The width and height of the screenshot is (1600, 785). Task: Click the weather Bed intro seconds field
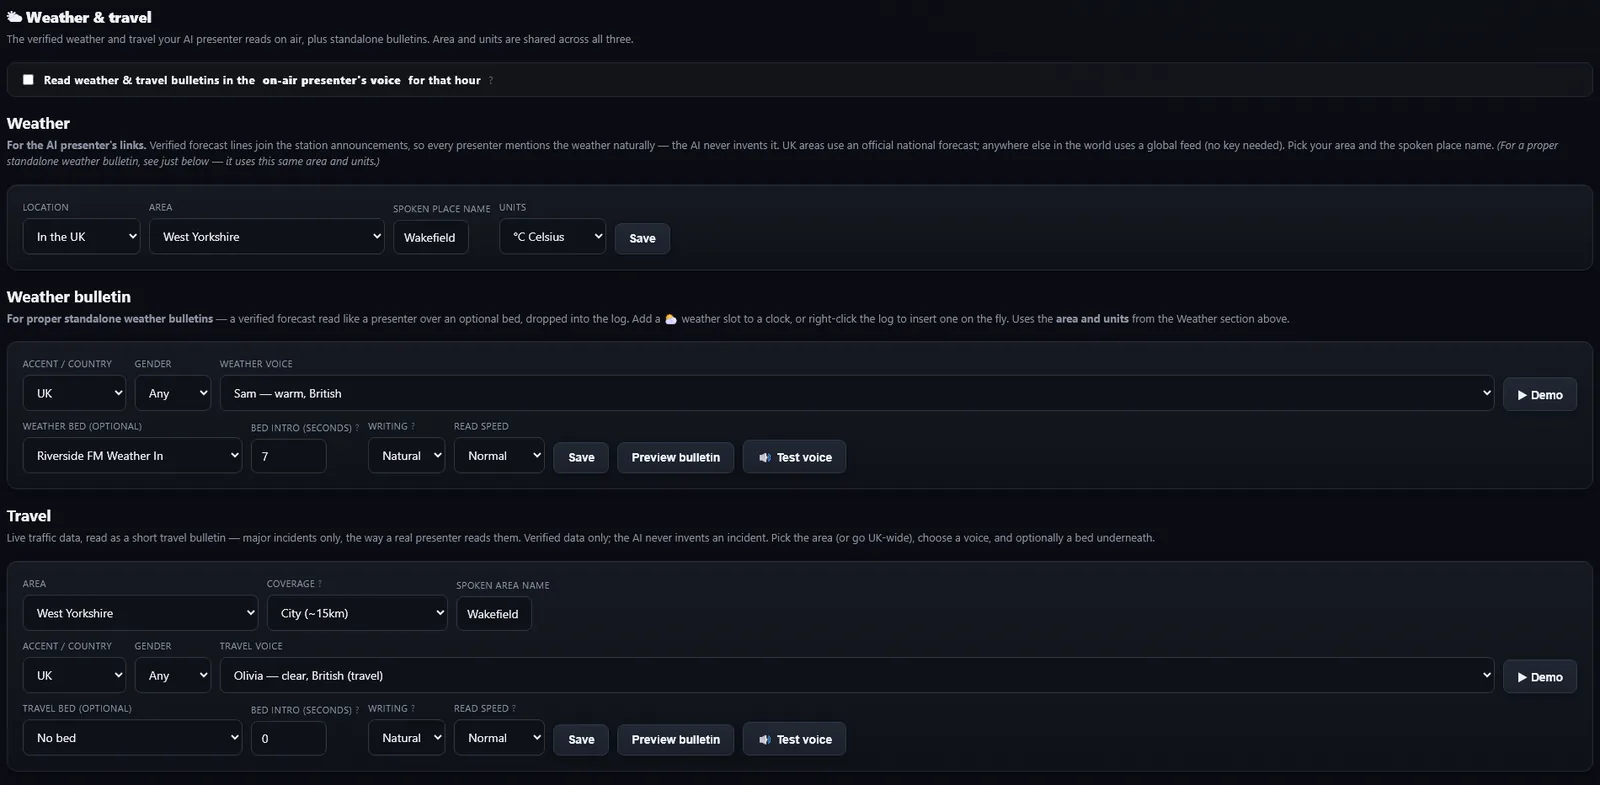click(288, 456)
